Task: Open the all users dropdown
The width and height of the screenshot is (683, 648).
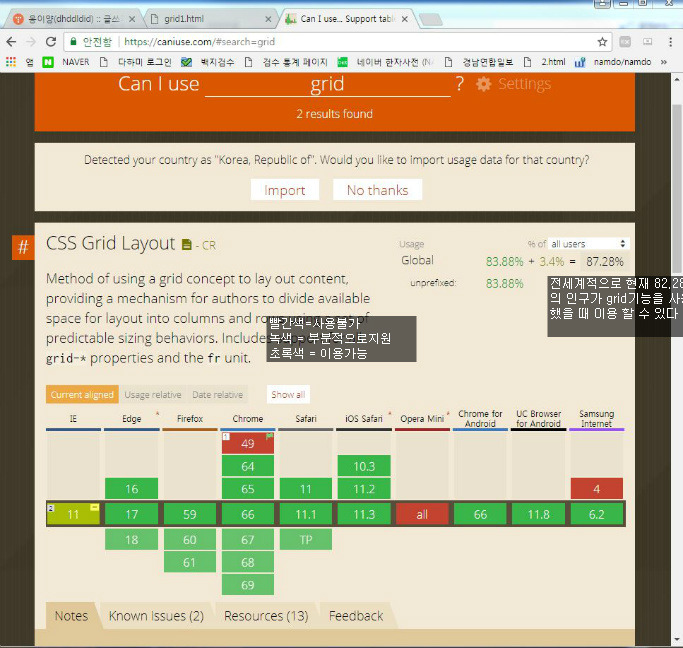Action: [588, 244]
